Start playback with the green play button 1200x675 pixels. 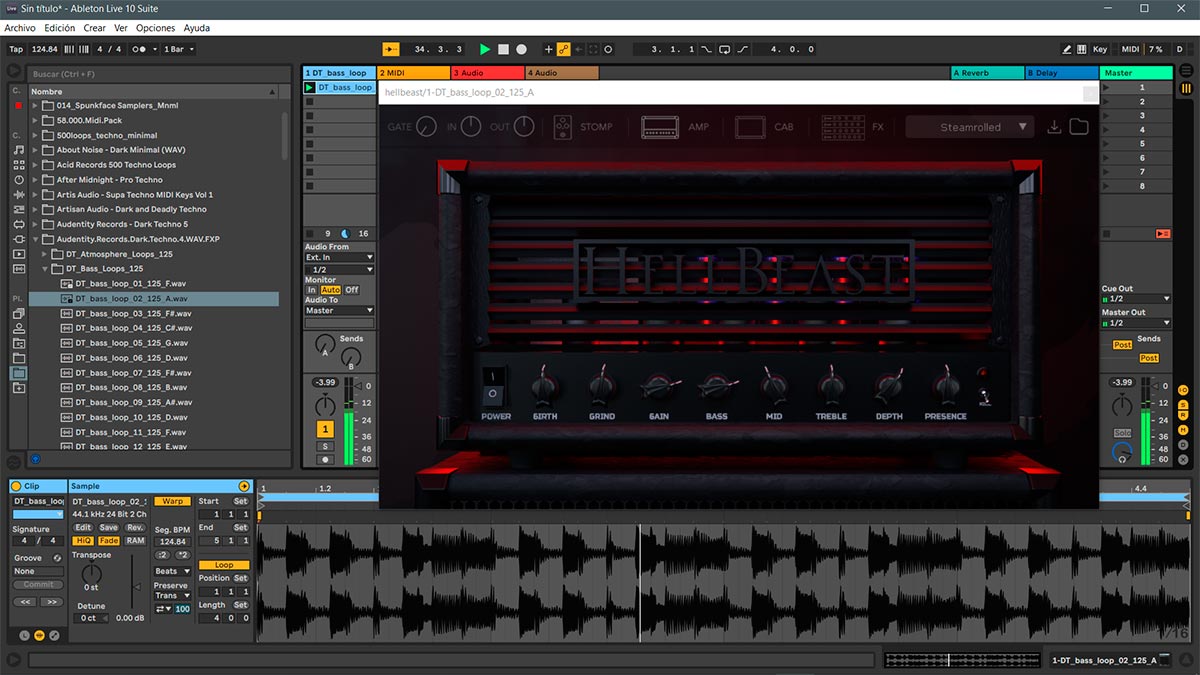click(485, 49)
